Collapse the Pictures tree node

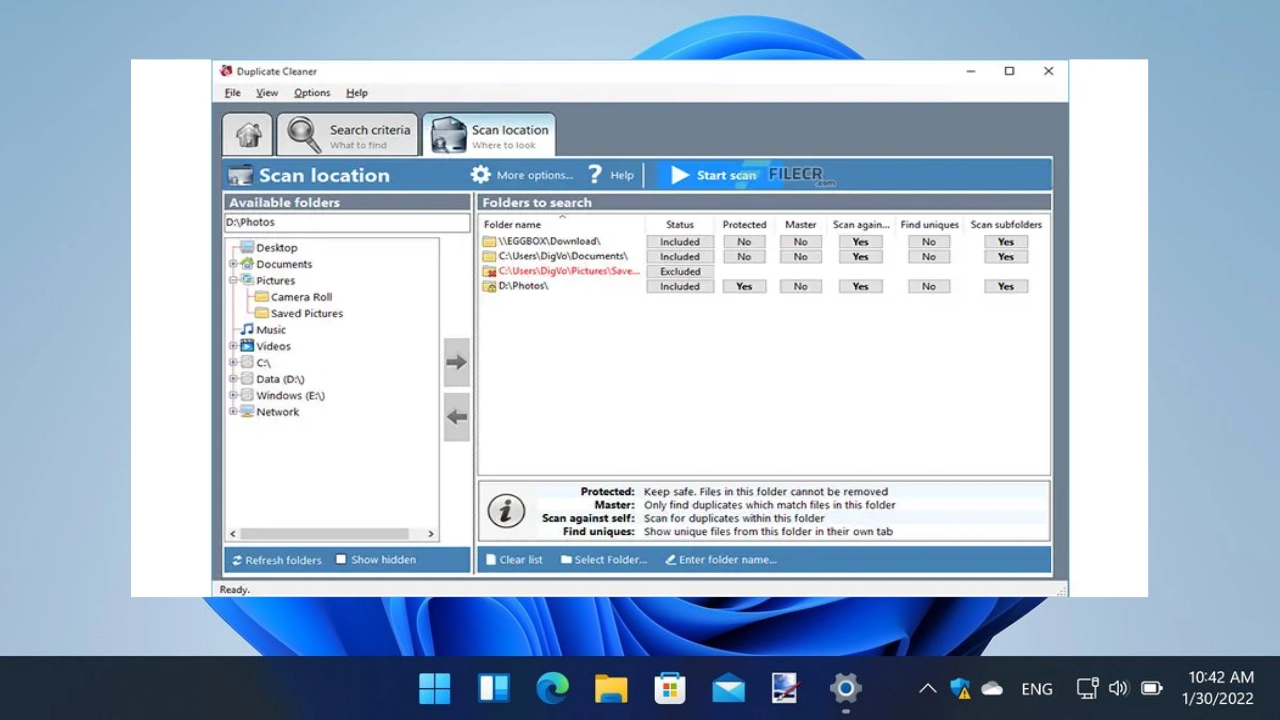pos(233,280)
